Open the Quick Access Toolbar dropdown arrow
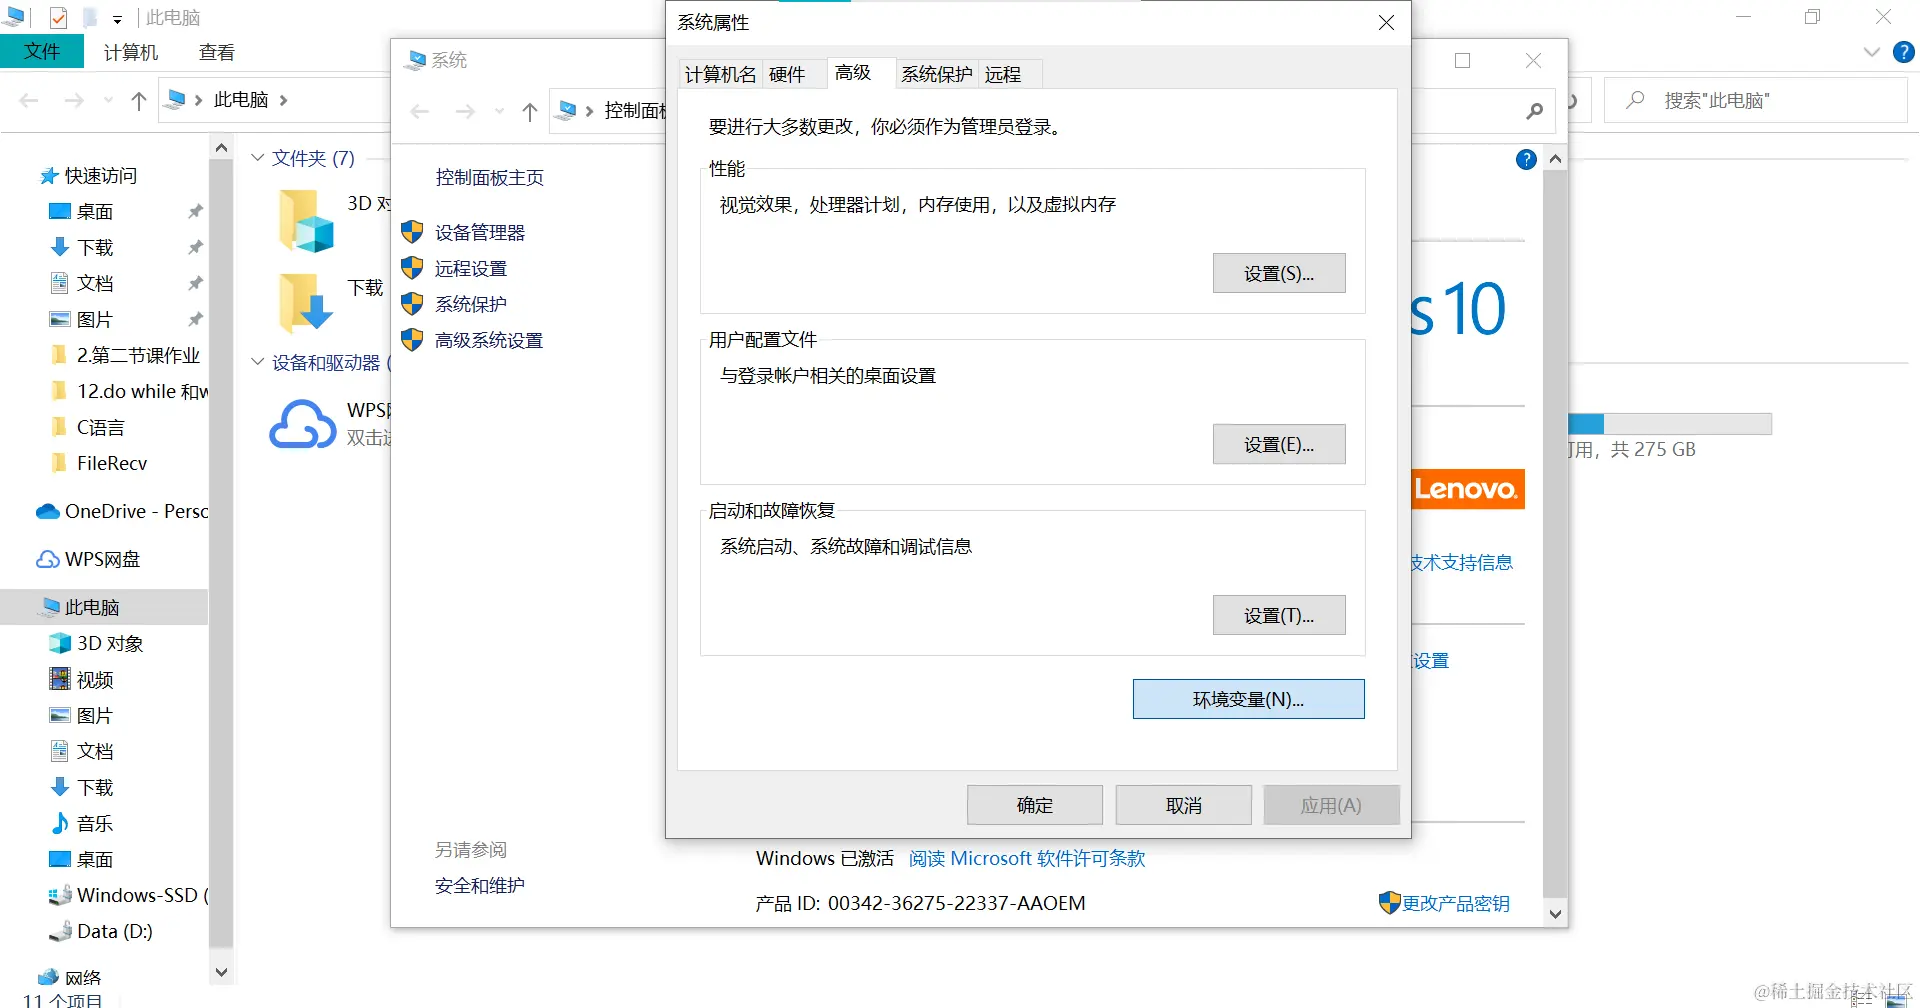The width and height of the screenshot is (1920, 1008). [x=117, y=17]
